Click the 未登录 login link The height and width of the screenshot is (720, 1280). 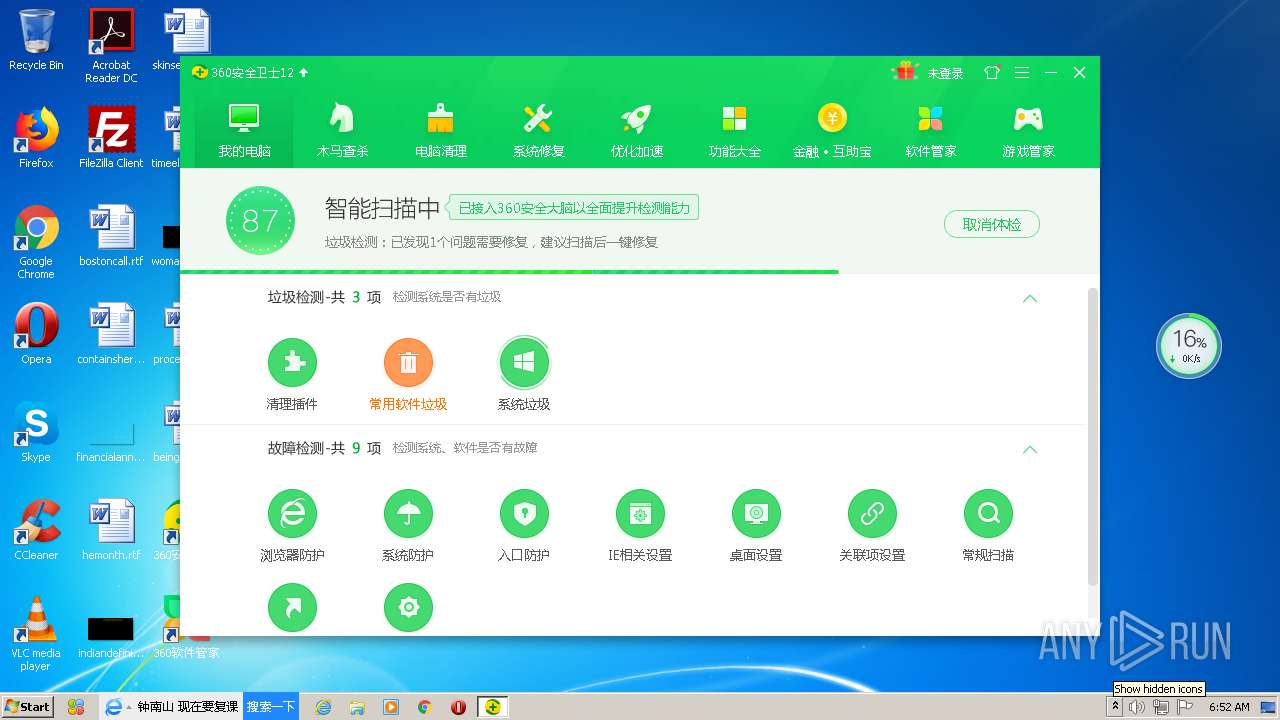pos(945,73)
